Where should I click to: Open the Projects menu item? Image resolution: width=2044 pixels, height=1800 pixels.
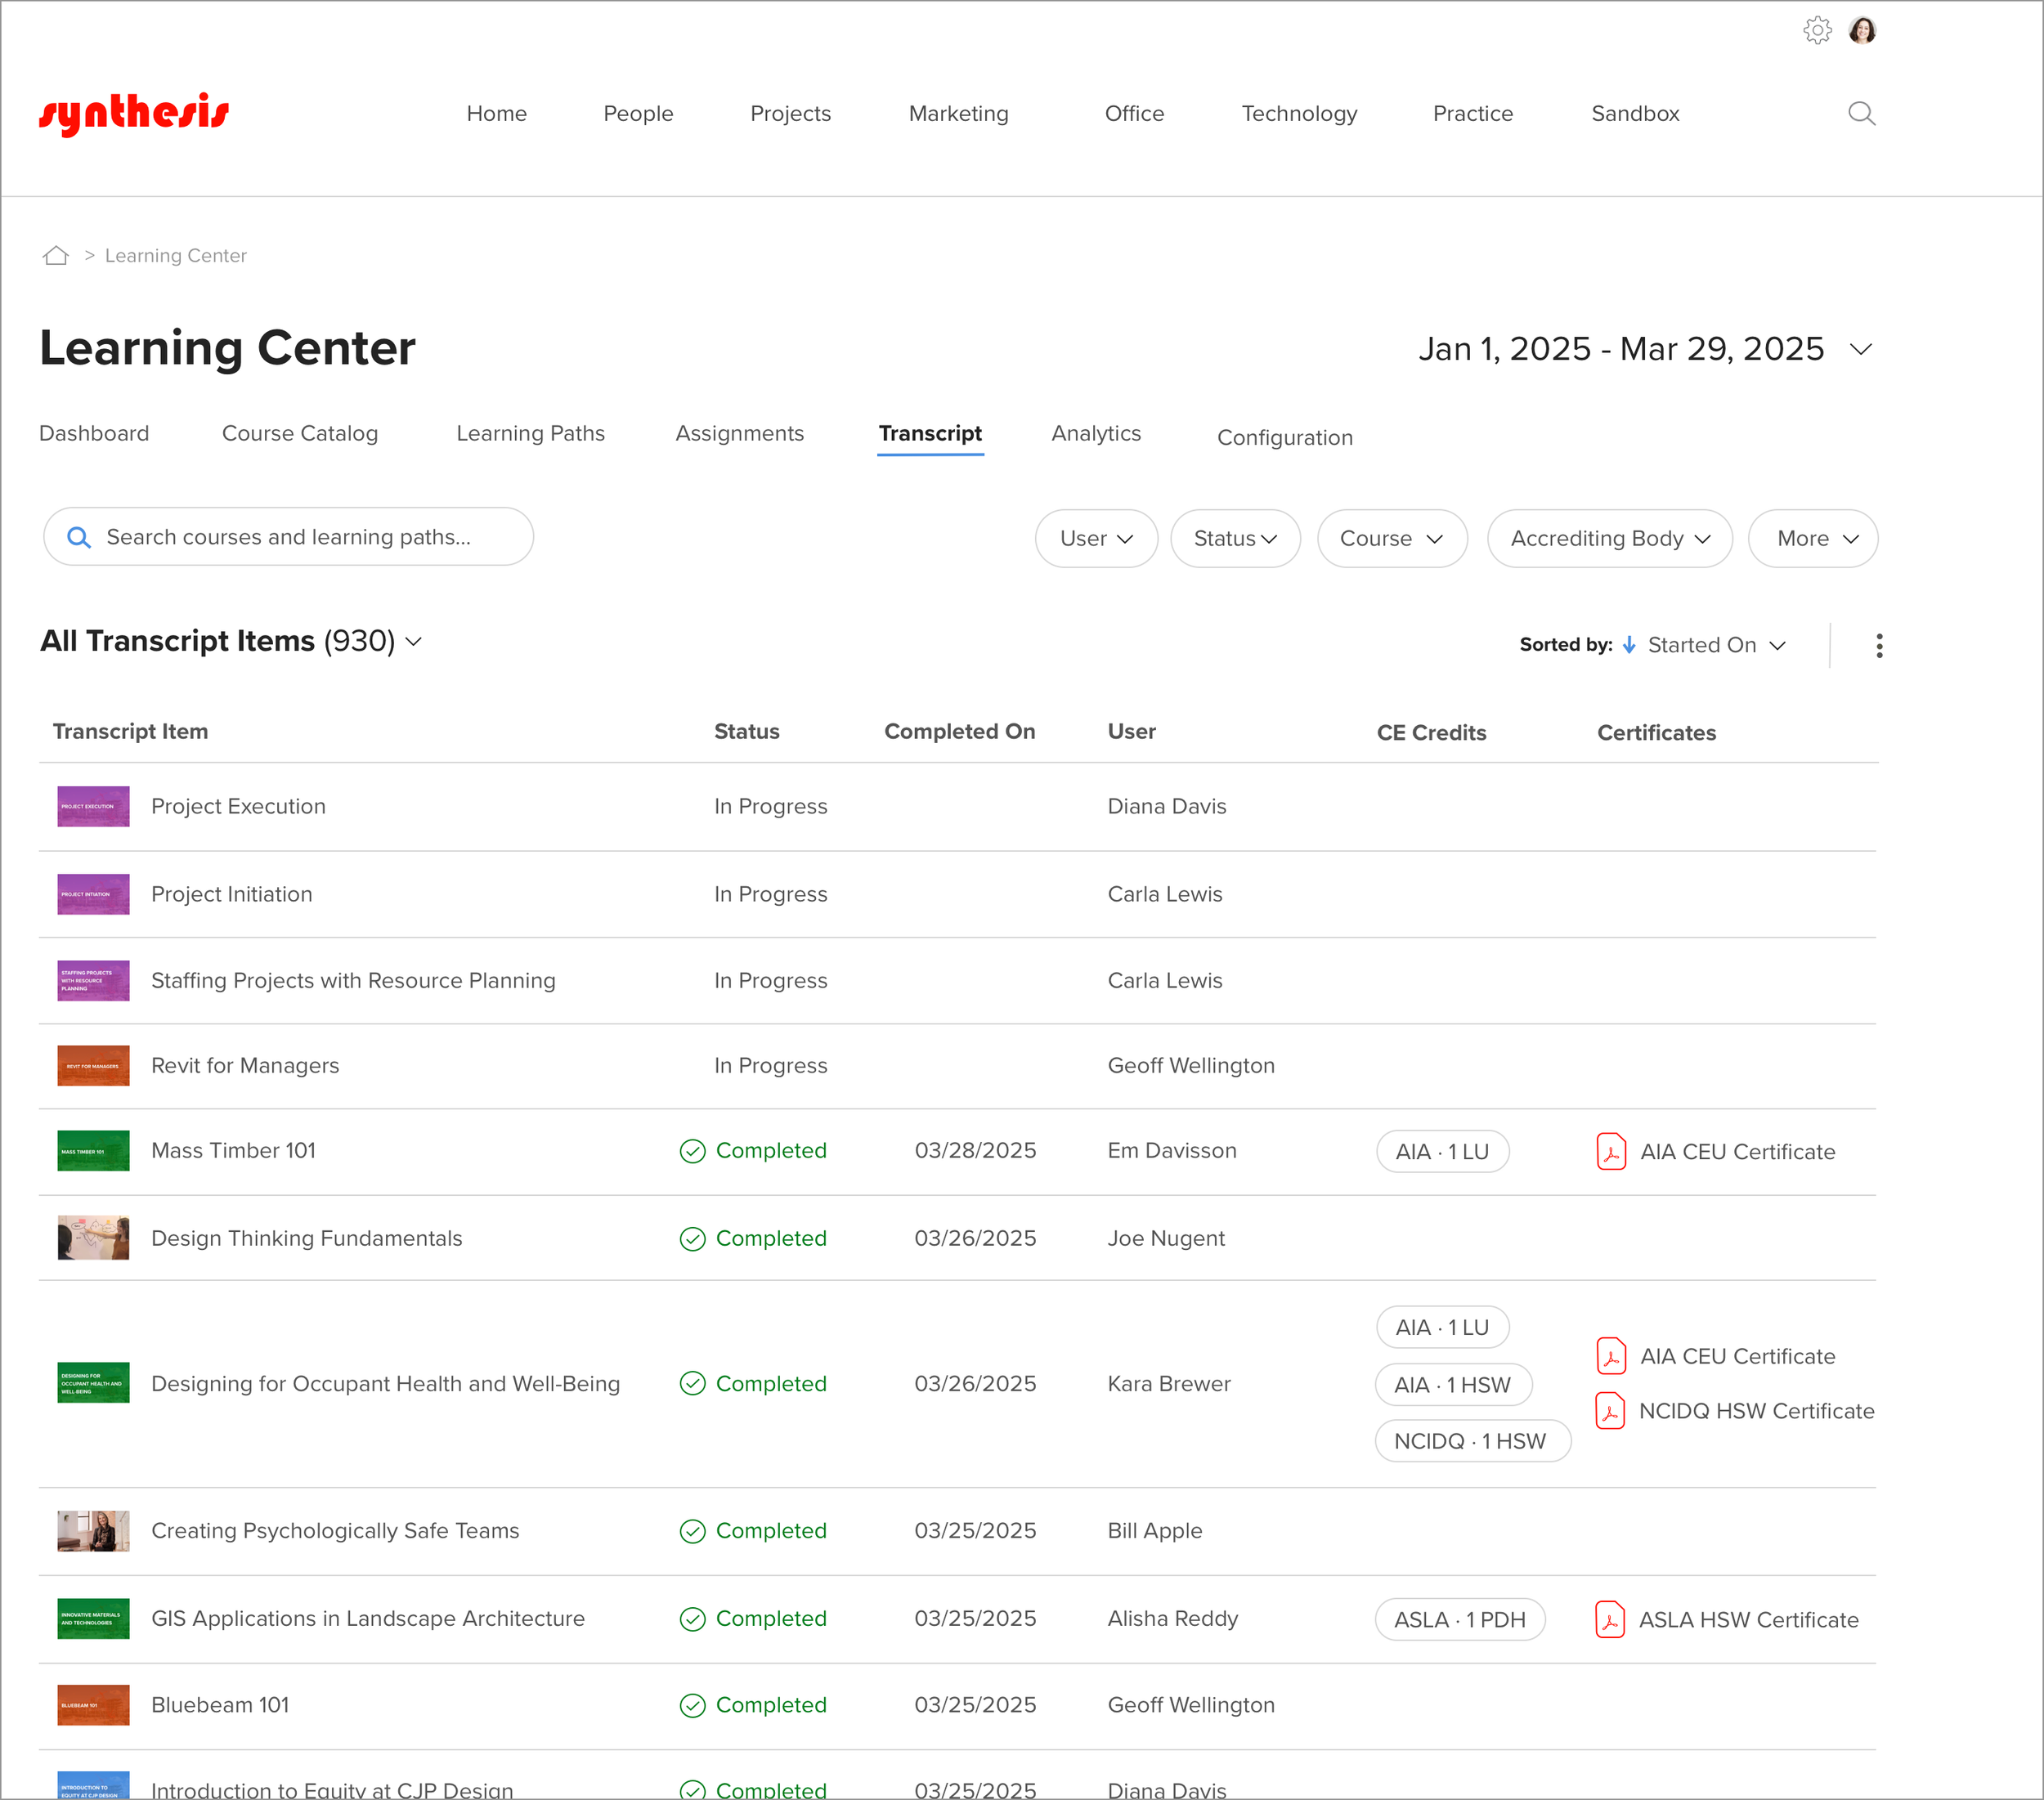click(790, 113)
